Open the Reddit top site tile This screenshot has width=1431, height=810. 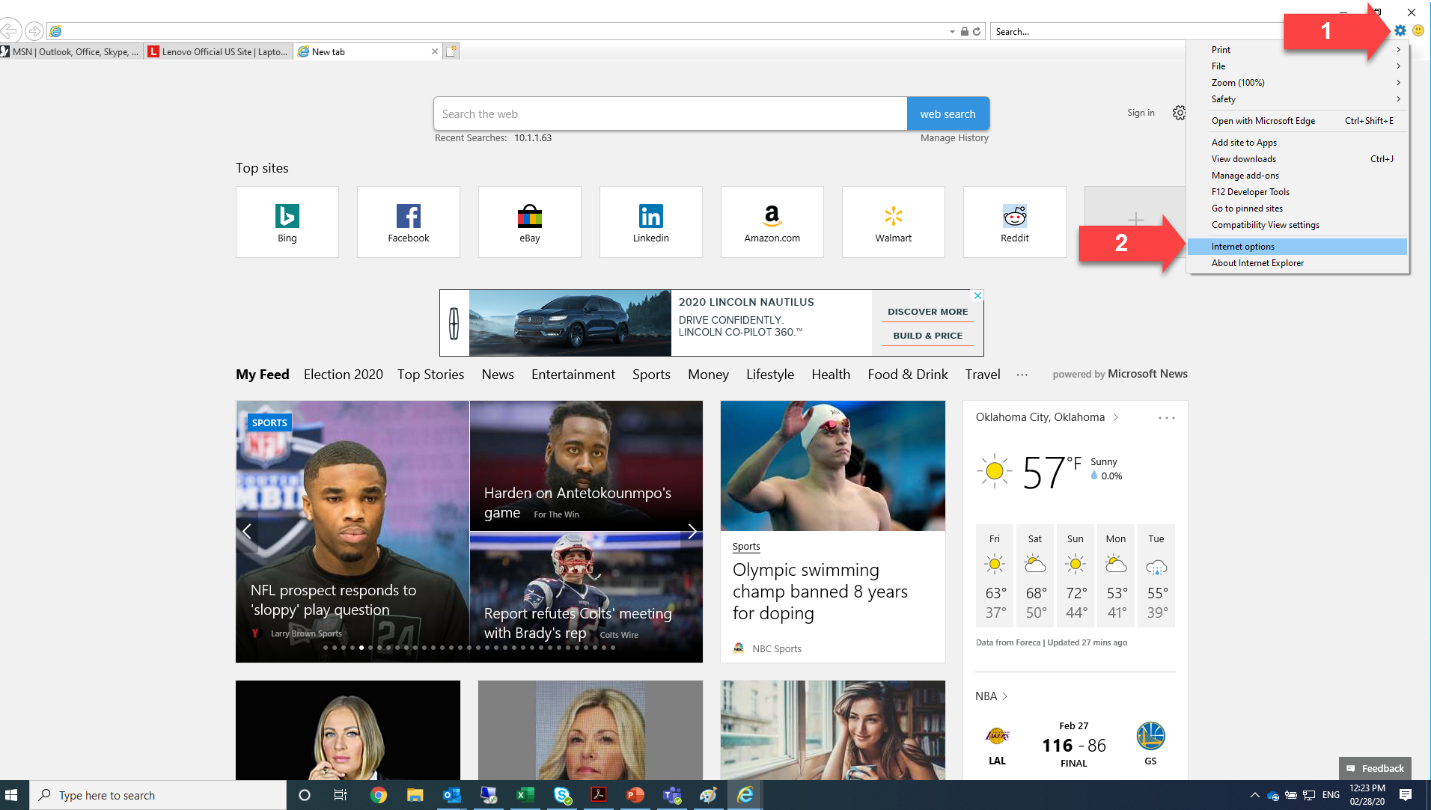(x=1015, y=222)
